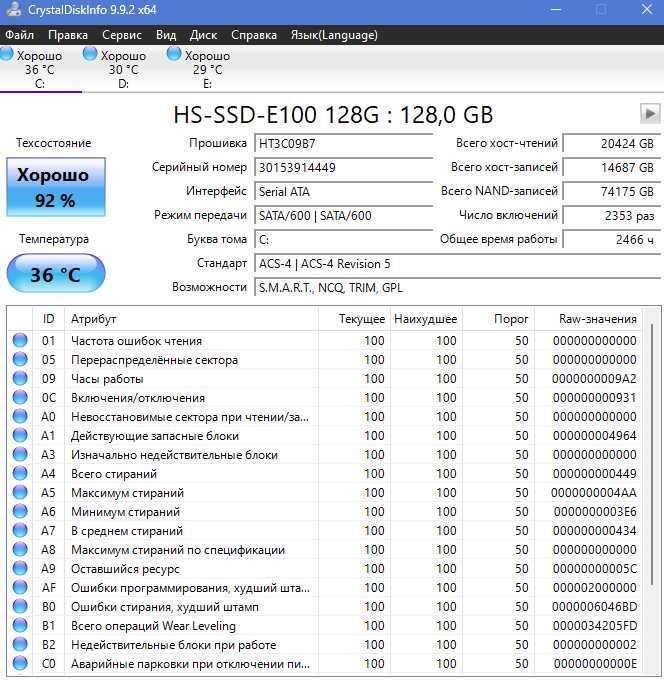Open the Файл menu
The height and width of the screenshot is (683, 664).
pyautogui.click(x=20, y=35)
